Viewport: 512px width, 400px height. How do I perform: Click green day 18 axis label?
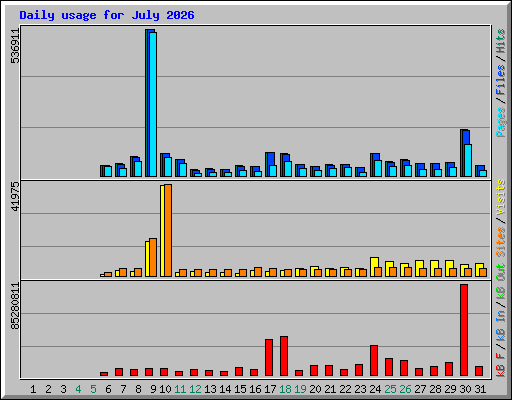[285, 389]
